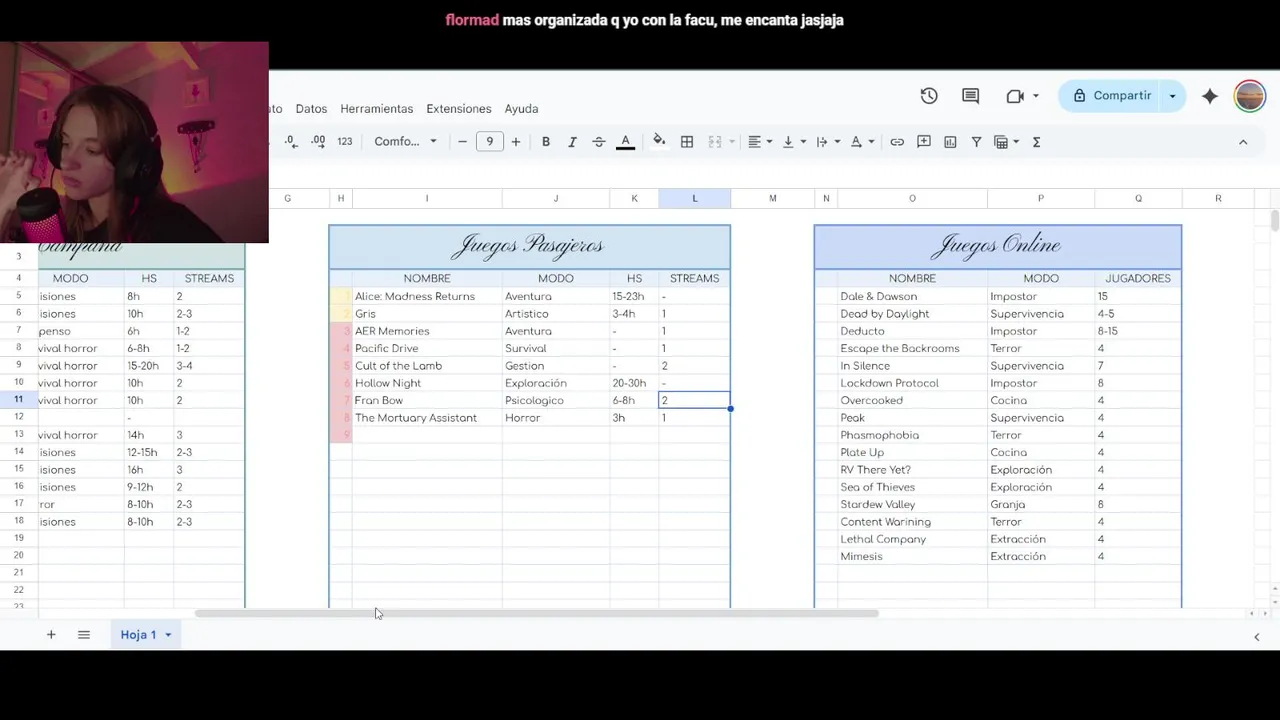Open the horizontal align dropdown

click(760, 142)
